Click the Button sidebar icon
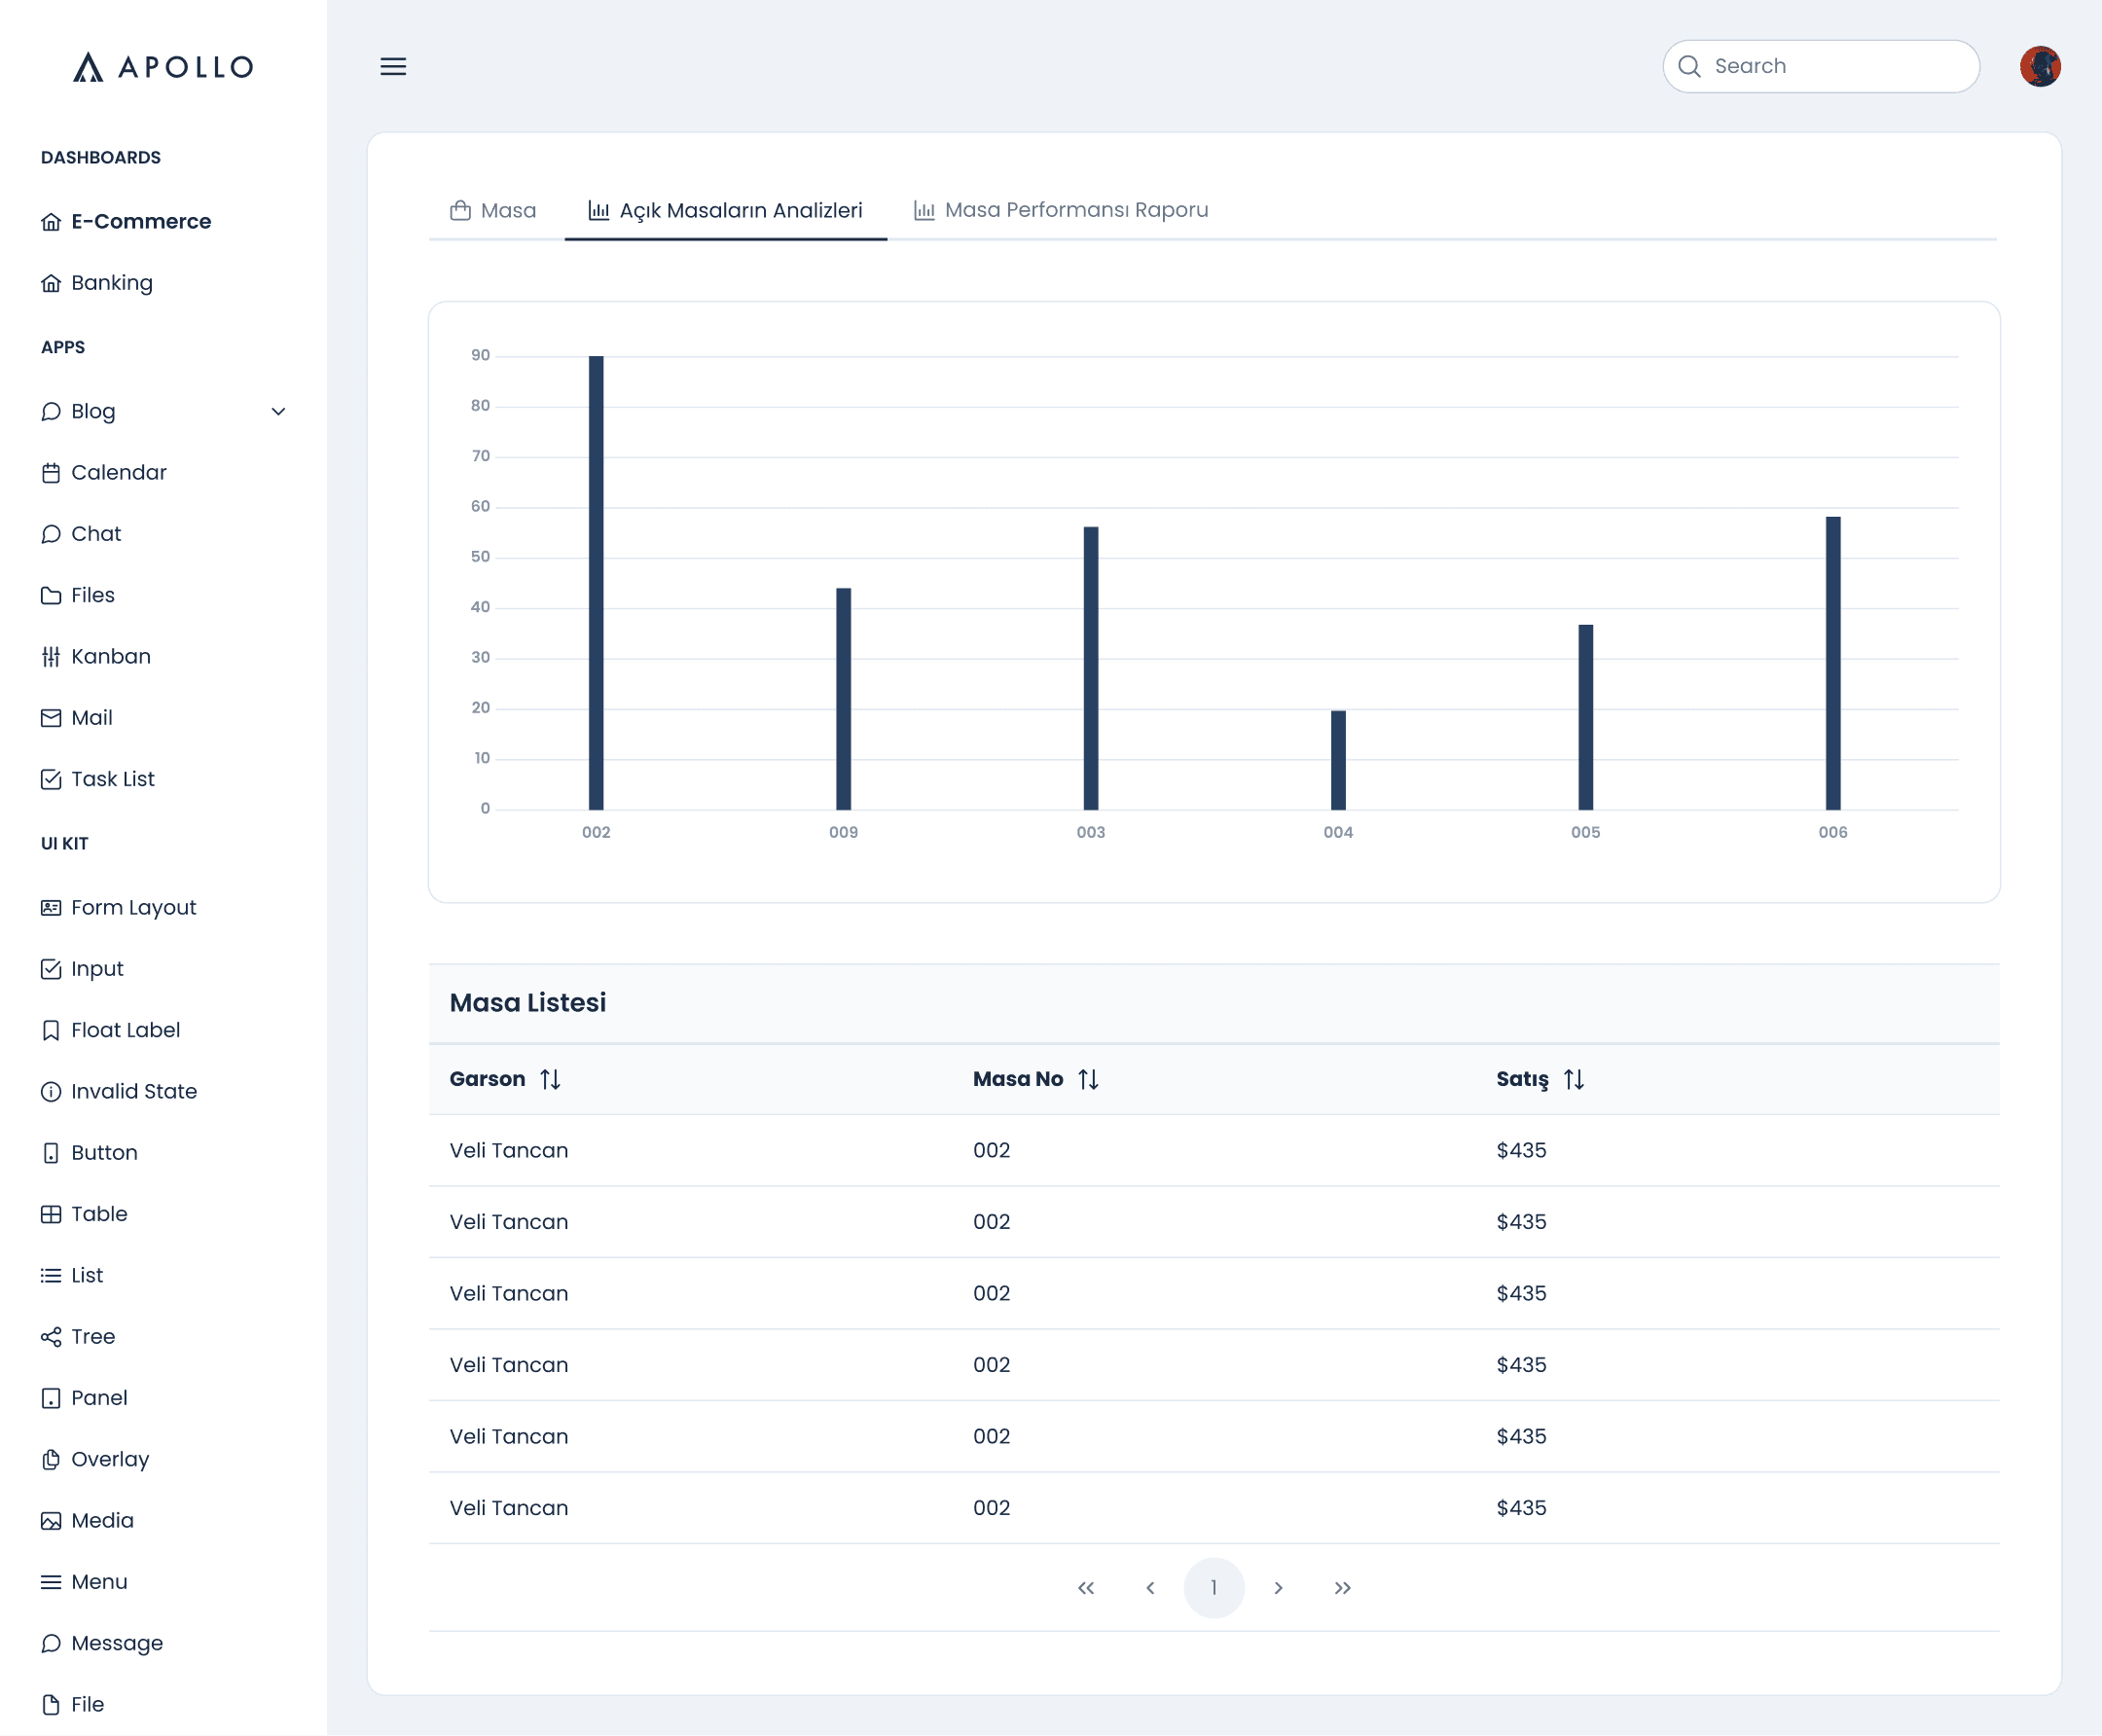The width and height of the screenshot is (2102, 1736). click(51, 1153)
